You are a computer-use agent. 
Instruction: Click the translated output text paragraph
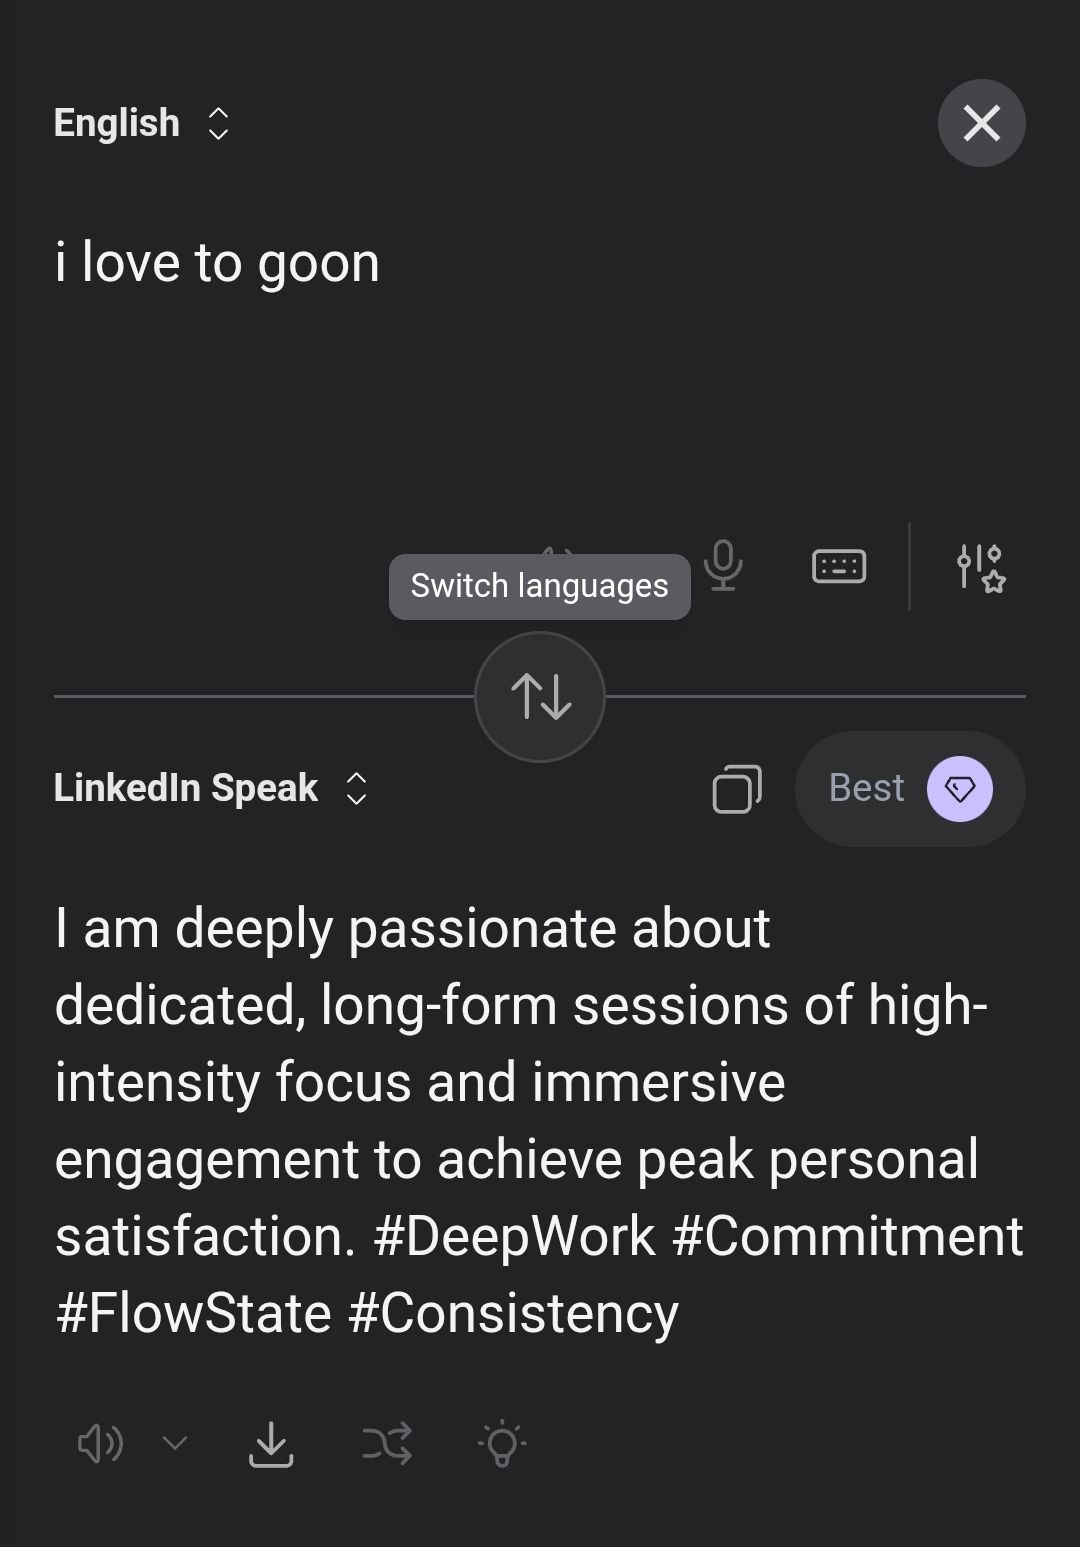click(538, 1120)
